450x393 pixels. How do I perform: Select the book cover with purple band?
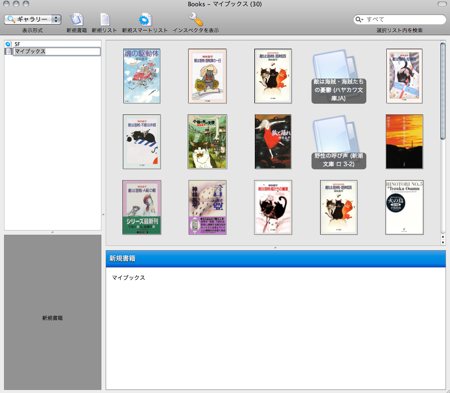click(207, 207)
